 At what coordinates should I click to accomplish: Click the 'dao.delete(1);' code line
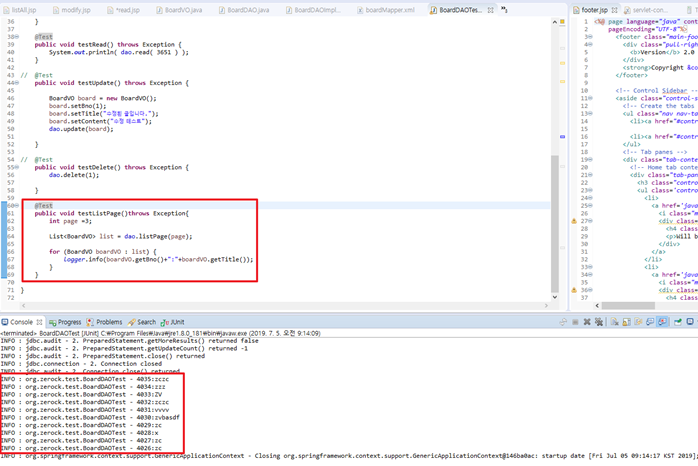74,175
